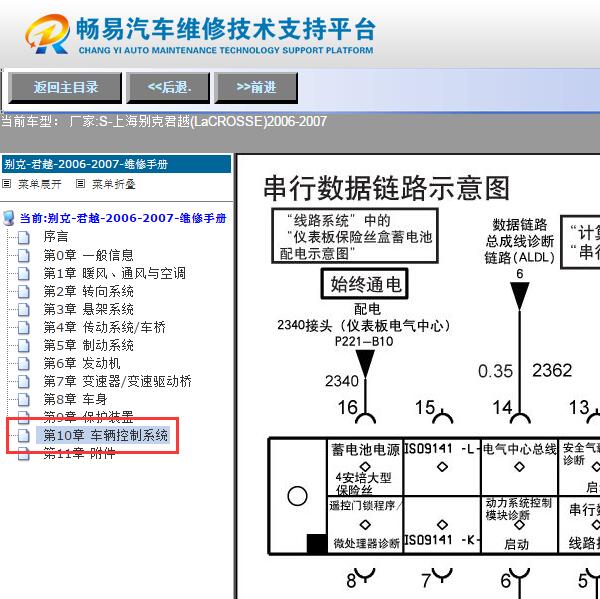Open 第2章 转向系统
The width and height of the screenshot is (600, 599).
pos(88,292)
